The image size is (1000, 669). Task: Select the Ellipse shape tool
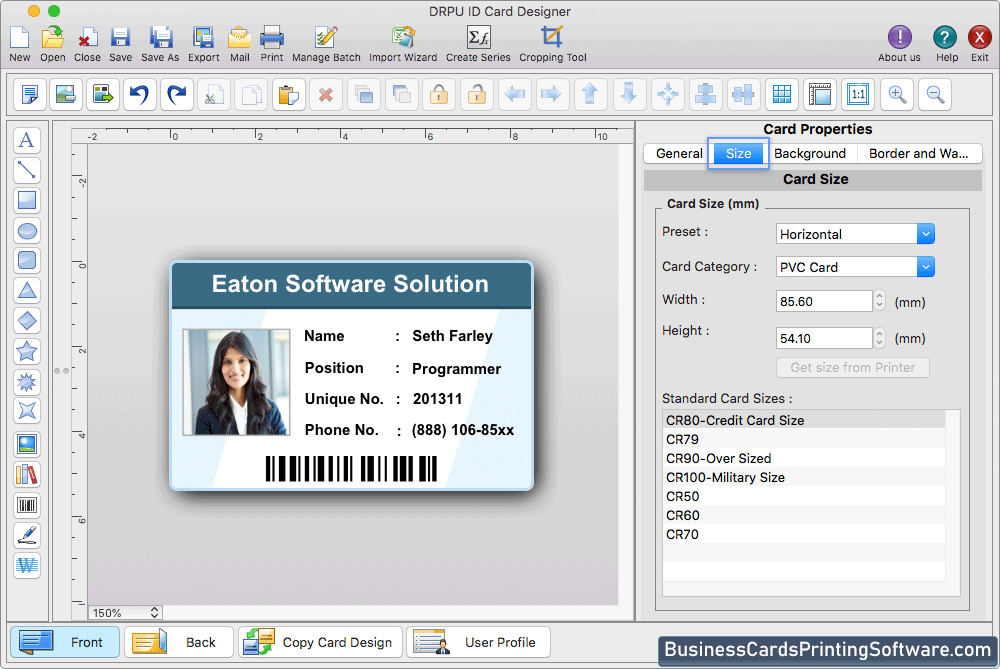pyautogui.click(x=27, y=230)
